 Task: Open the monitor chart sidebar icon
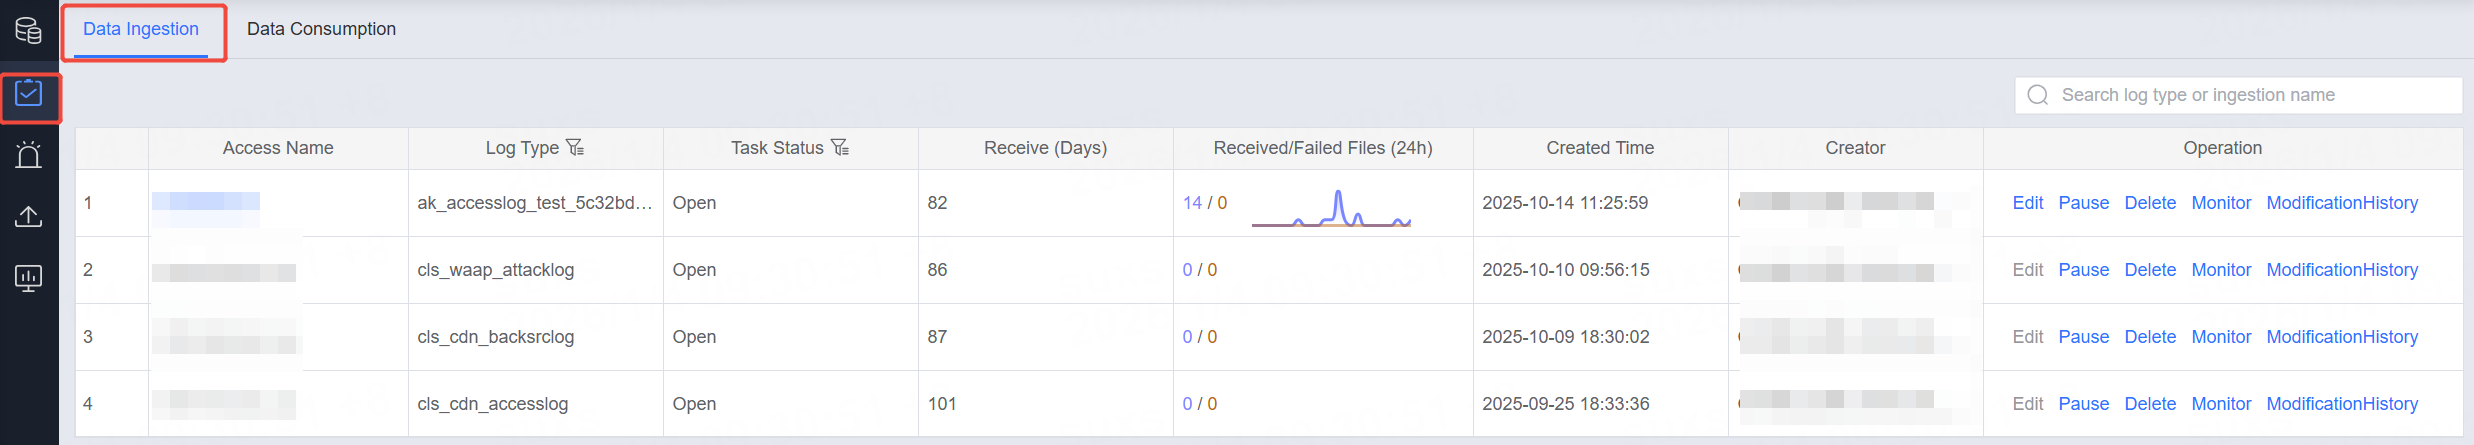click(28, 278)
